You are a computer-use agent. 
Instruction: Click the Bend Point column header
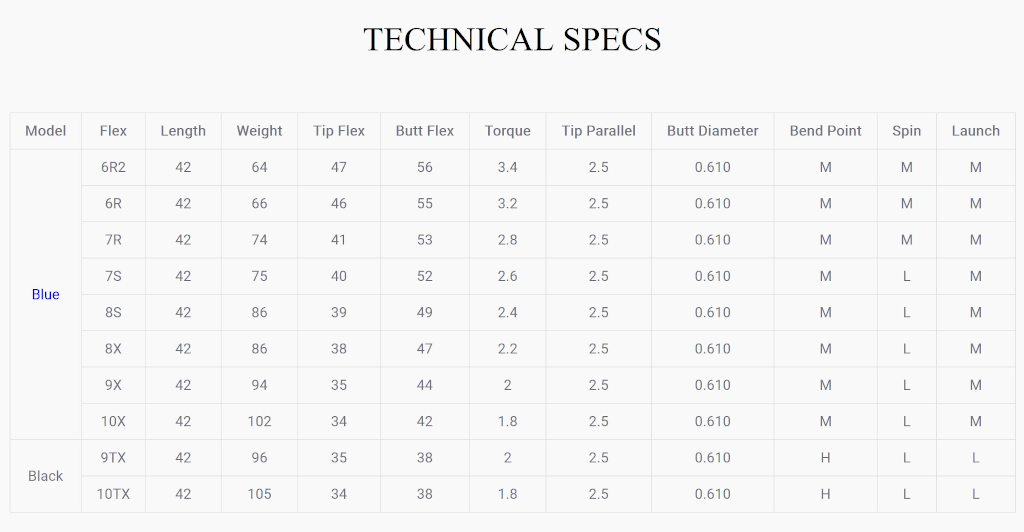[x=825, y=131]
